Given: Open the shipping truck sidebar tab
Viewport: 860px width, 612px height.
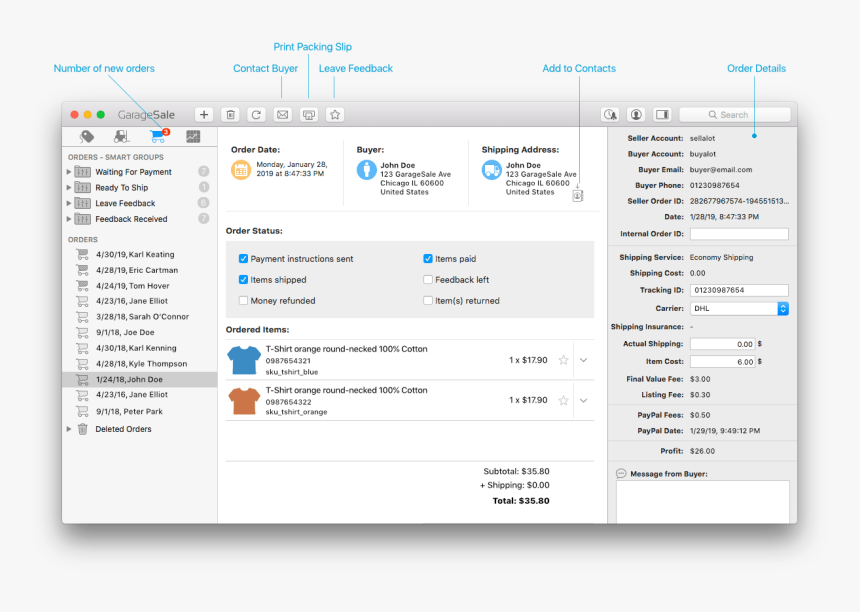Looking at the screenshot, I should click(122, 135).
